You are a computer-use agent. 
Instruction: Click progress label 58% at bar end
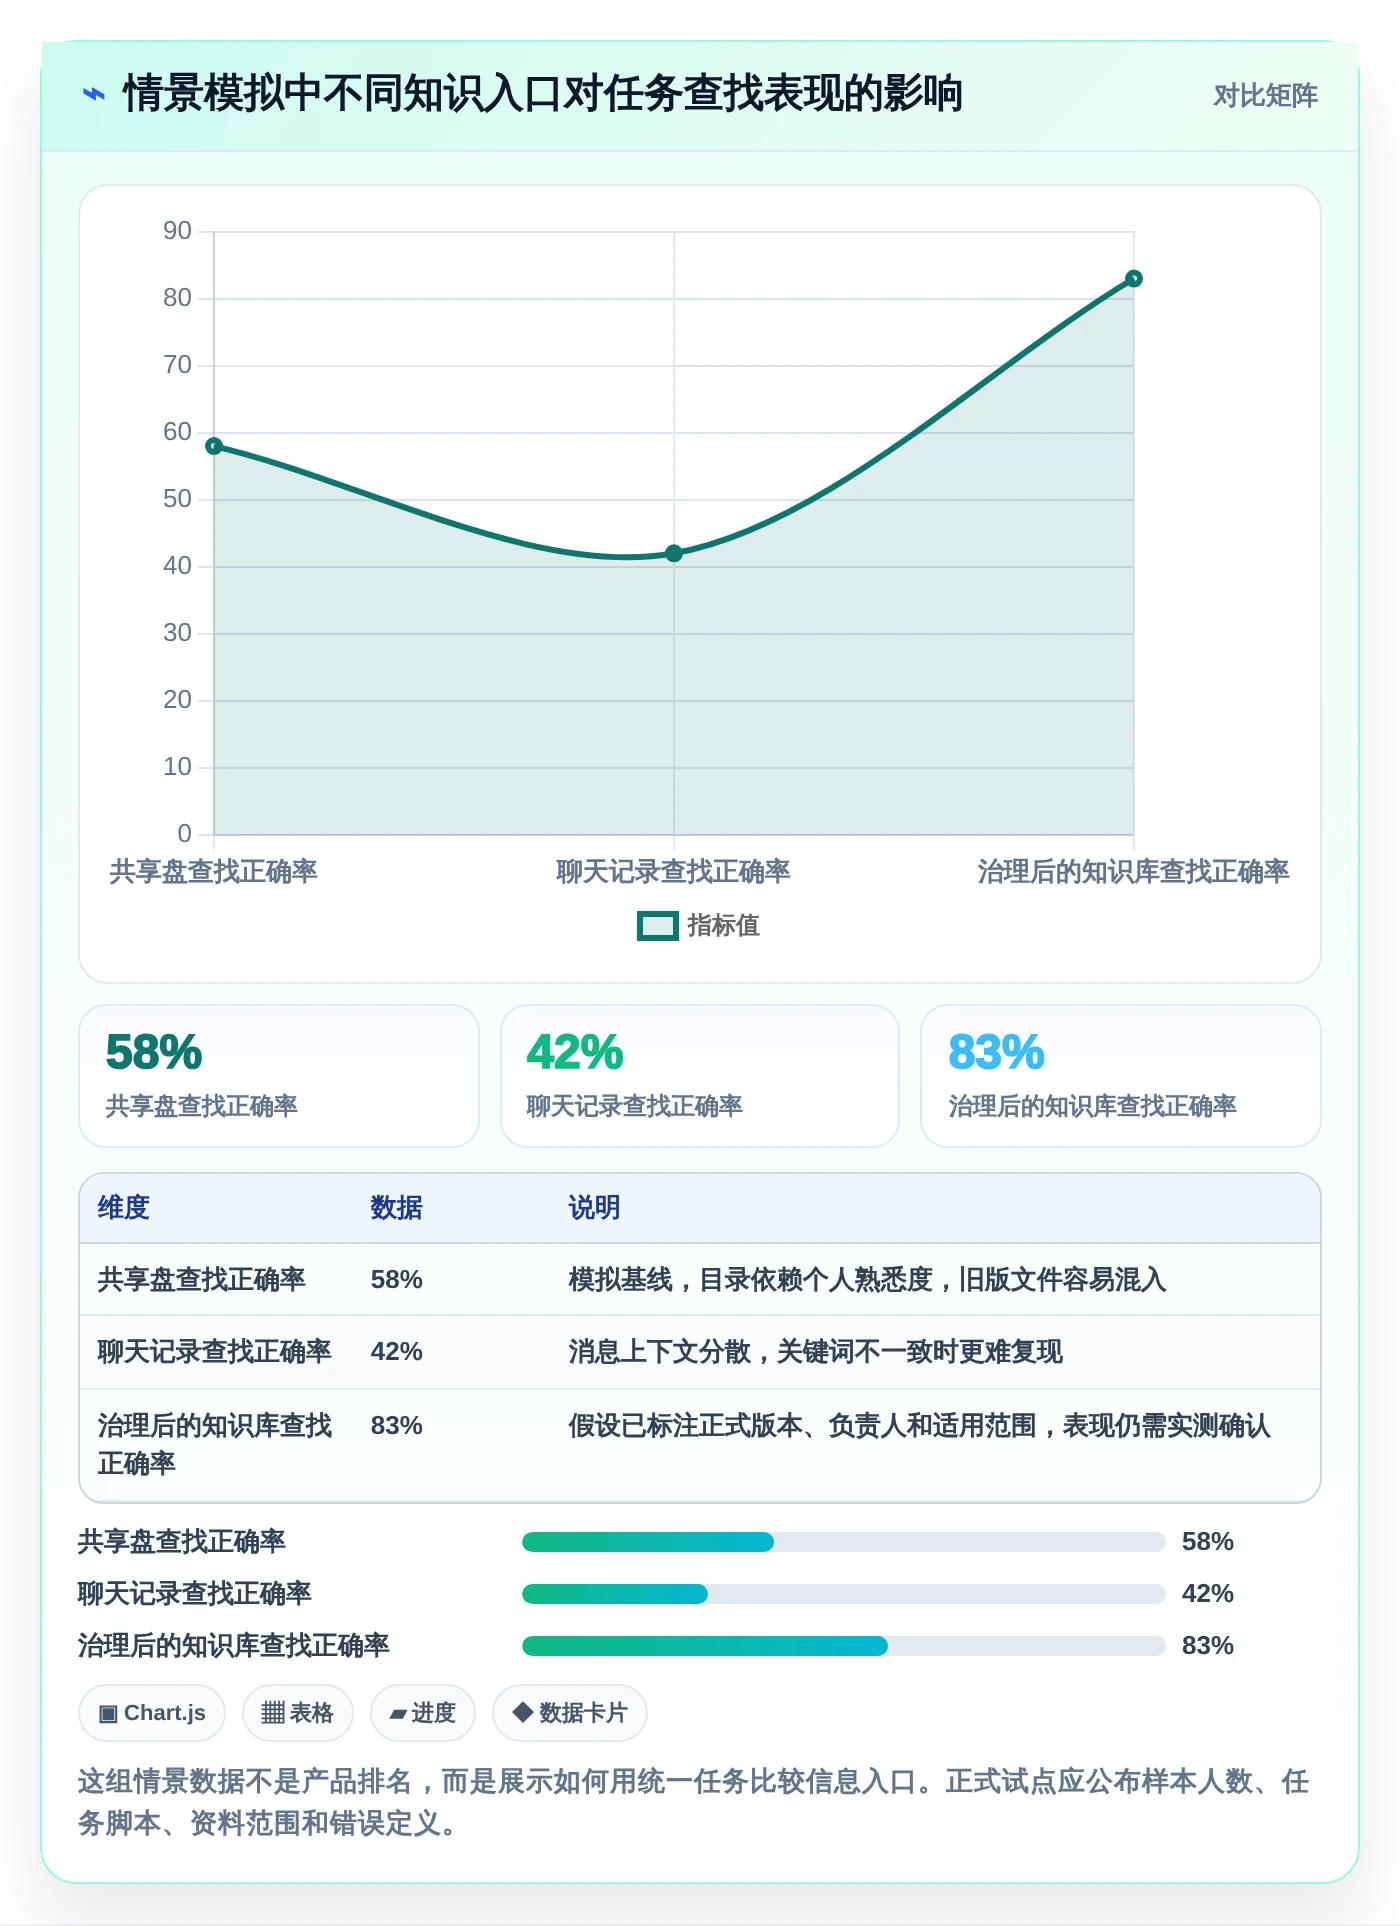click(1208, 1542)
